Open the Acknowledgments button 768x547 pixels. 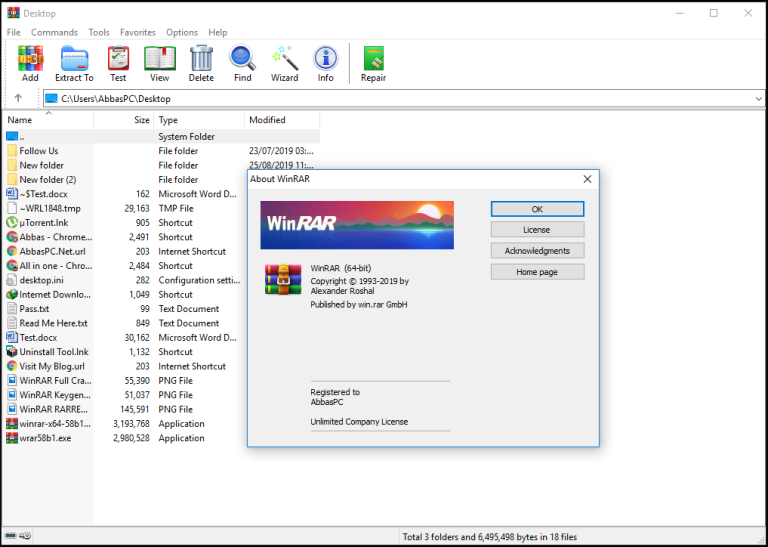point(537,251)
